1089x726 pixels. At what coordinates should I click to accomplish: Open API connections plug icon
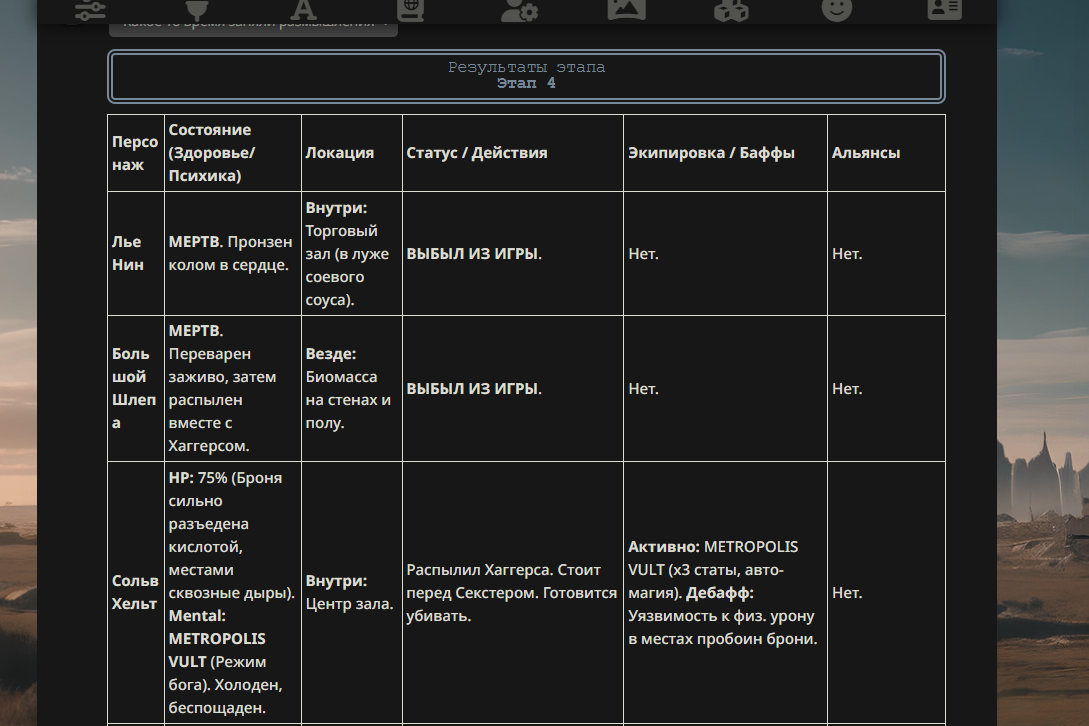click(x=197, y=10)
